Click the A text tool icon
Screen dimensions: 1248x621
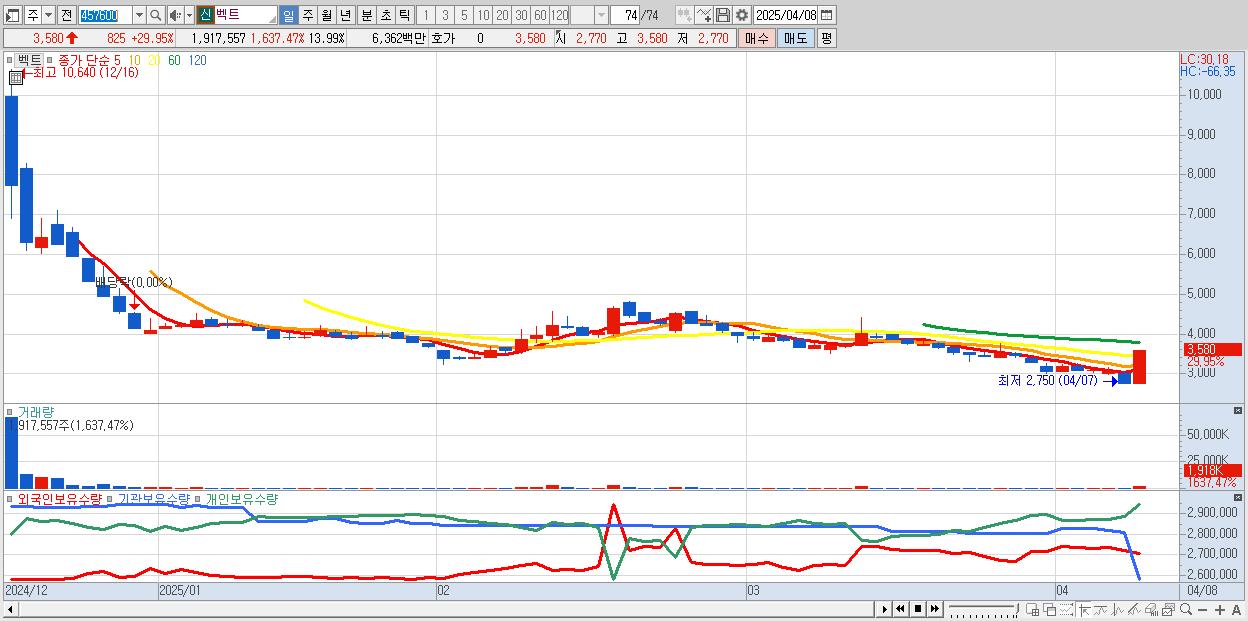coord(1236,609)
